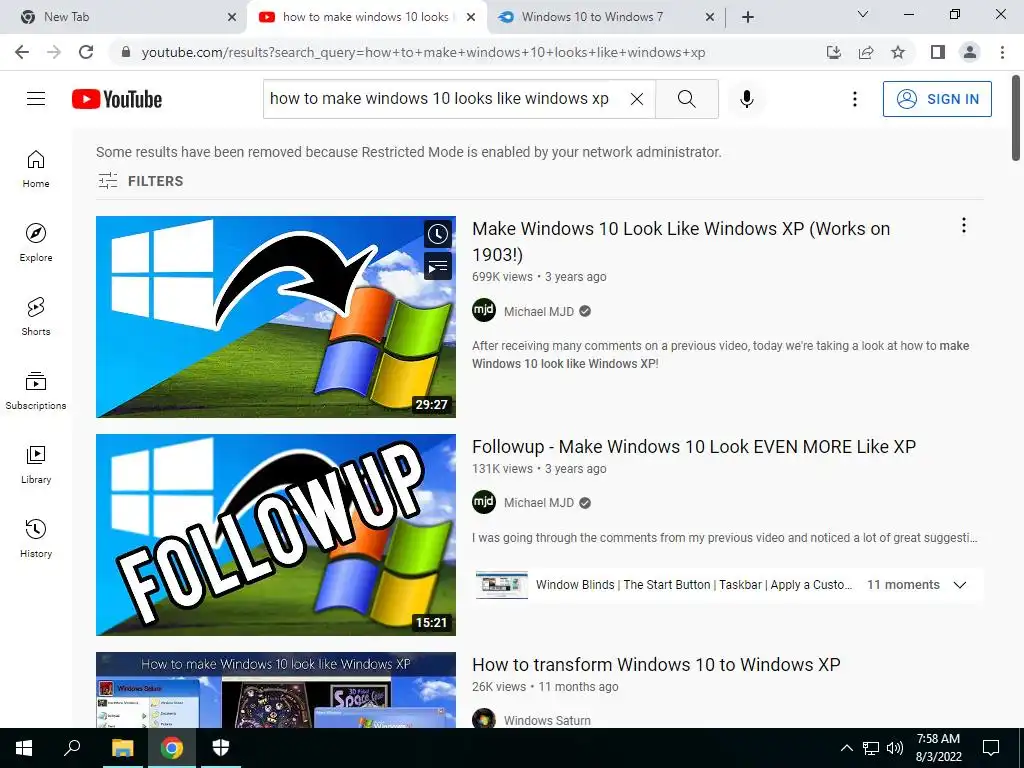Open a new browser tab
The image size is (1024, 768).
748,17
